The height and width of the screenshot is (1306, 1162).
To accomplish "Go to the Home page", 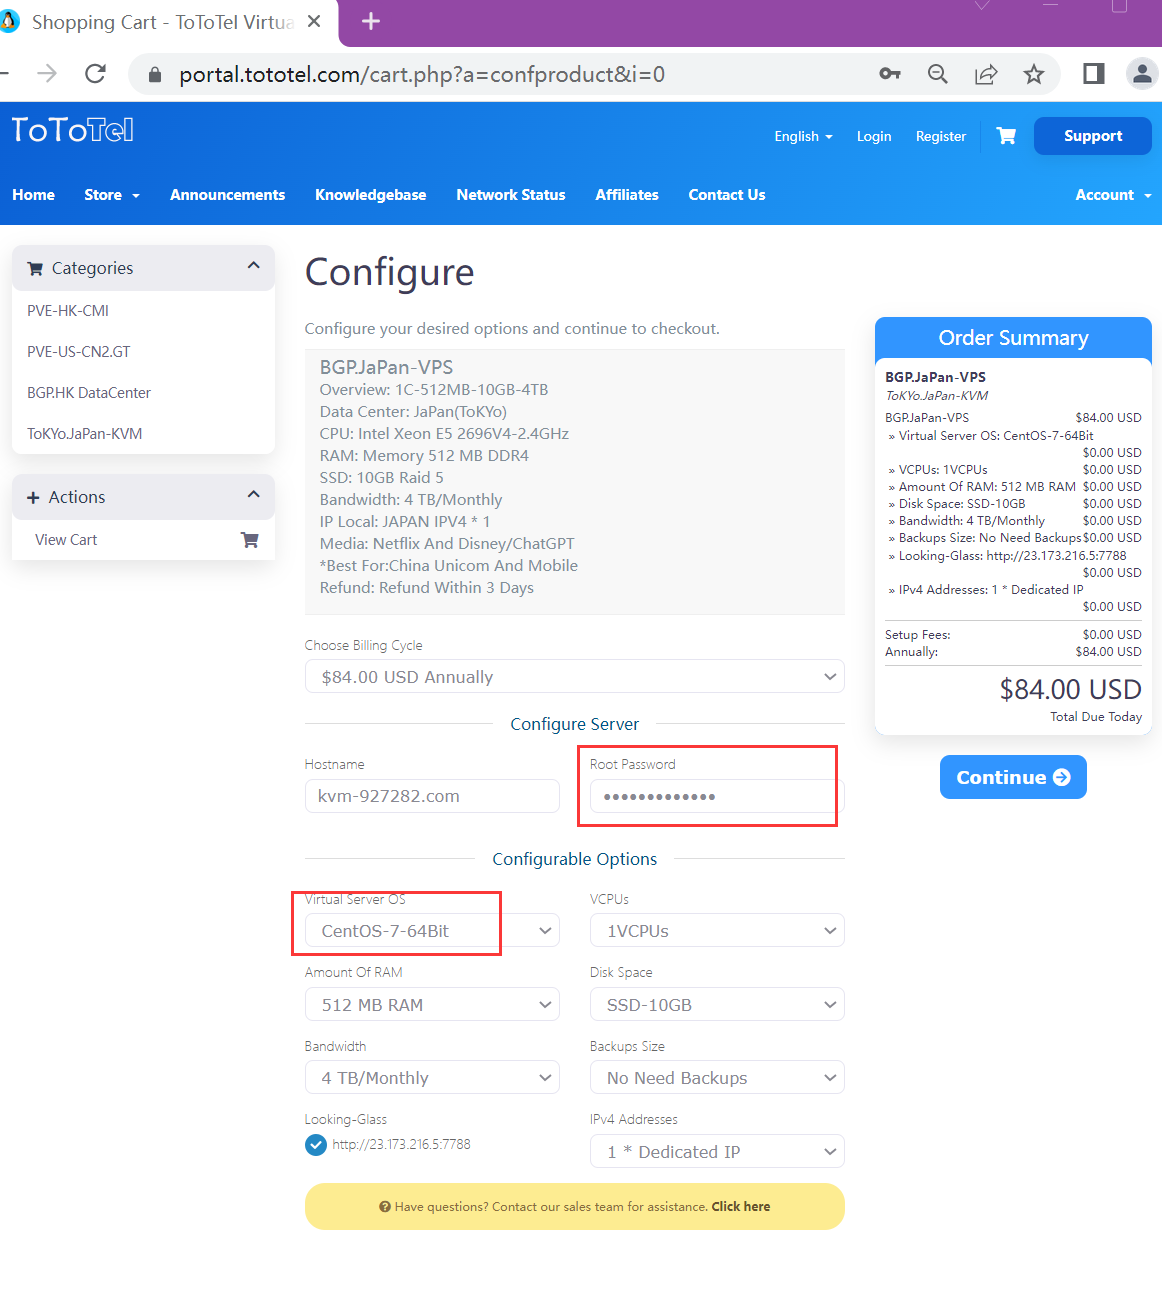I will coord(33,195).
